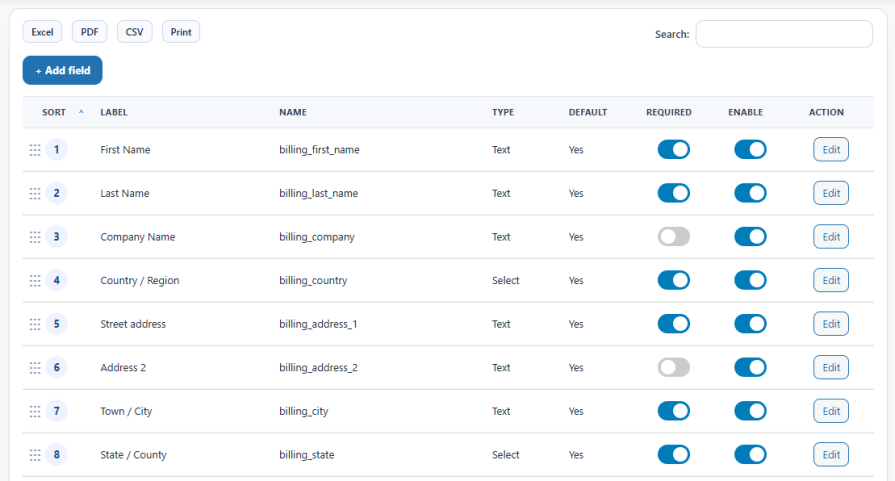
Task: Sort table by TYPE column header
Action: point(503,112)
